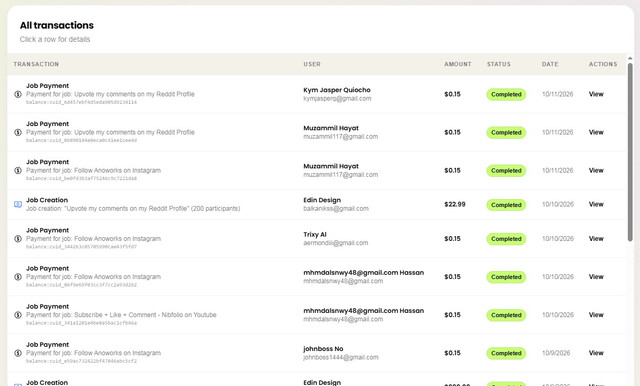Click coin icon of Muzammil Hayat's Instagram follow payment
Screen dimensions: 640x386
tap(18, 171)
